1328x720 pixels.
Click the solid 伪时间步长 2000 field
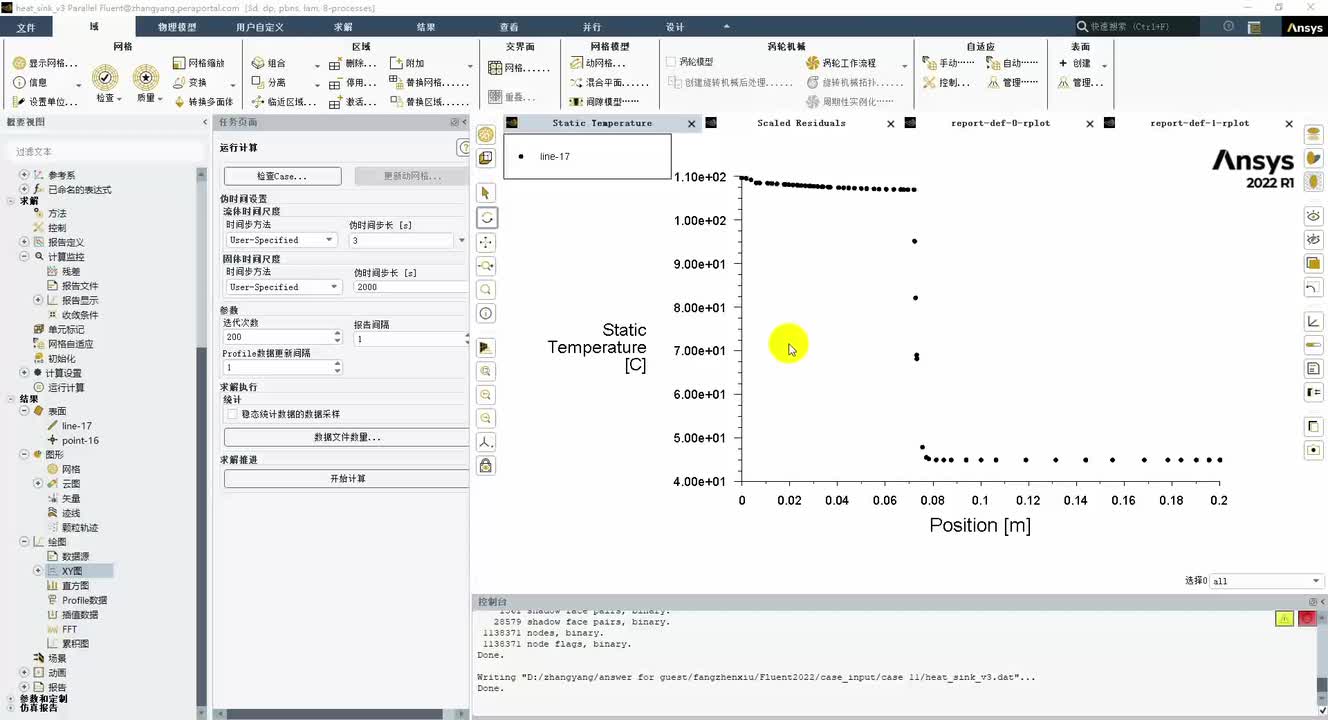point(411,287)
